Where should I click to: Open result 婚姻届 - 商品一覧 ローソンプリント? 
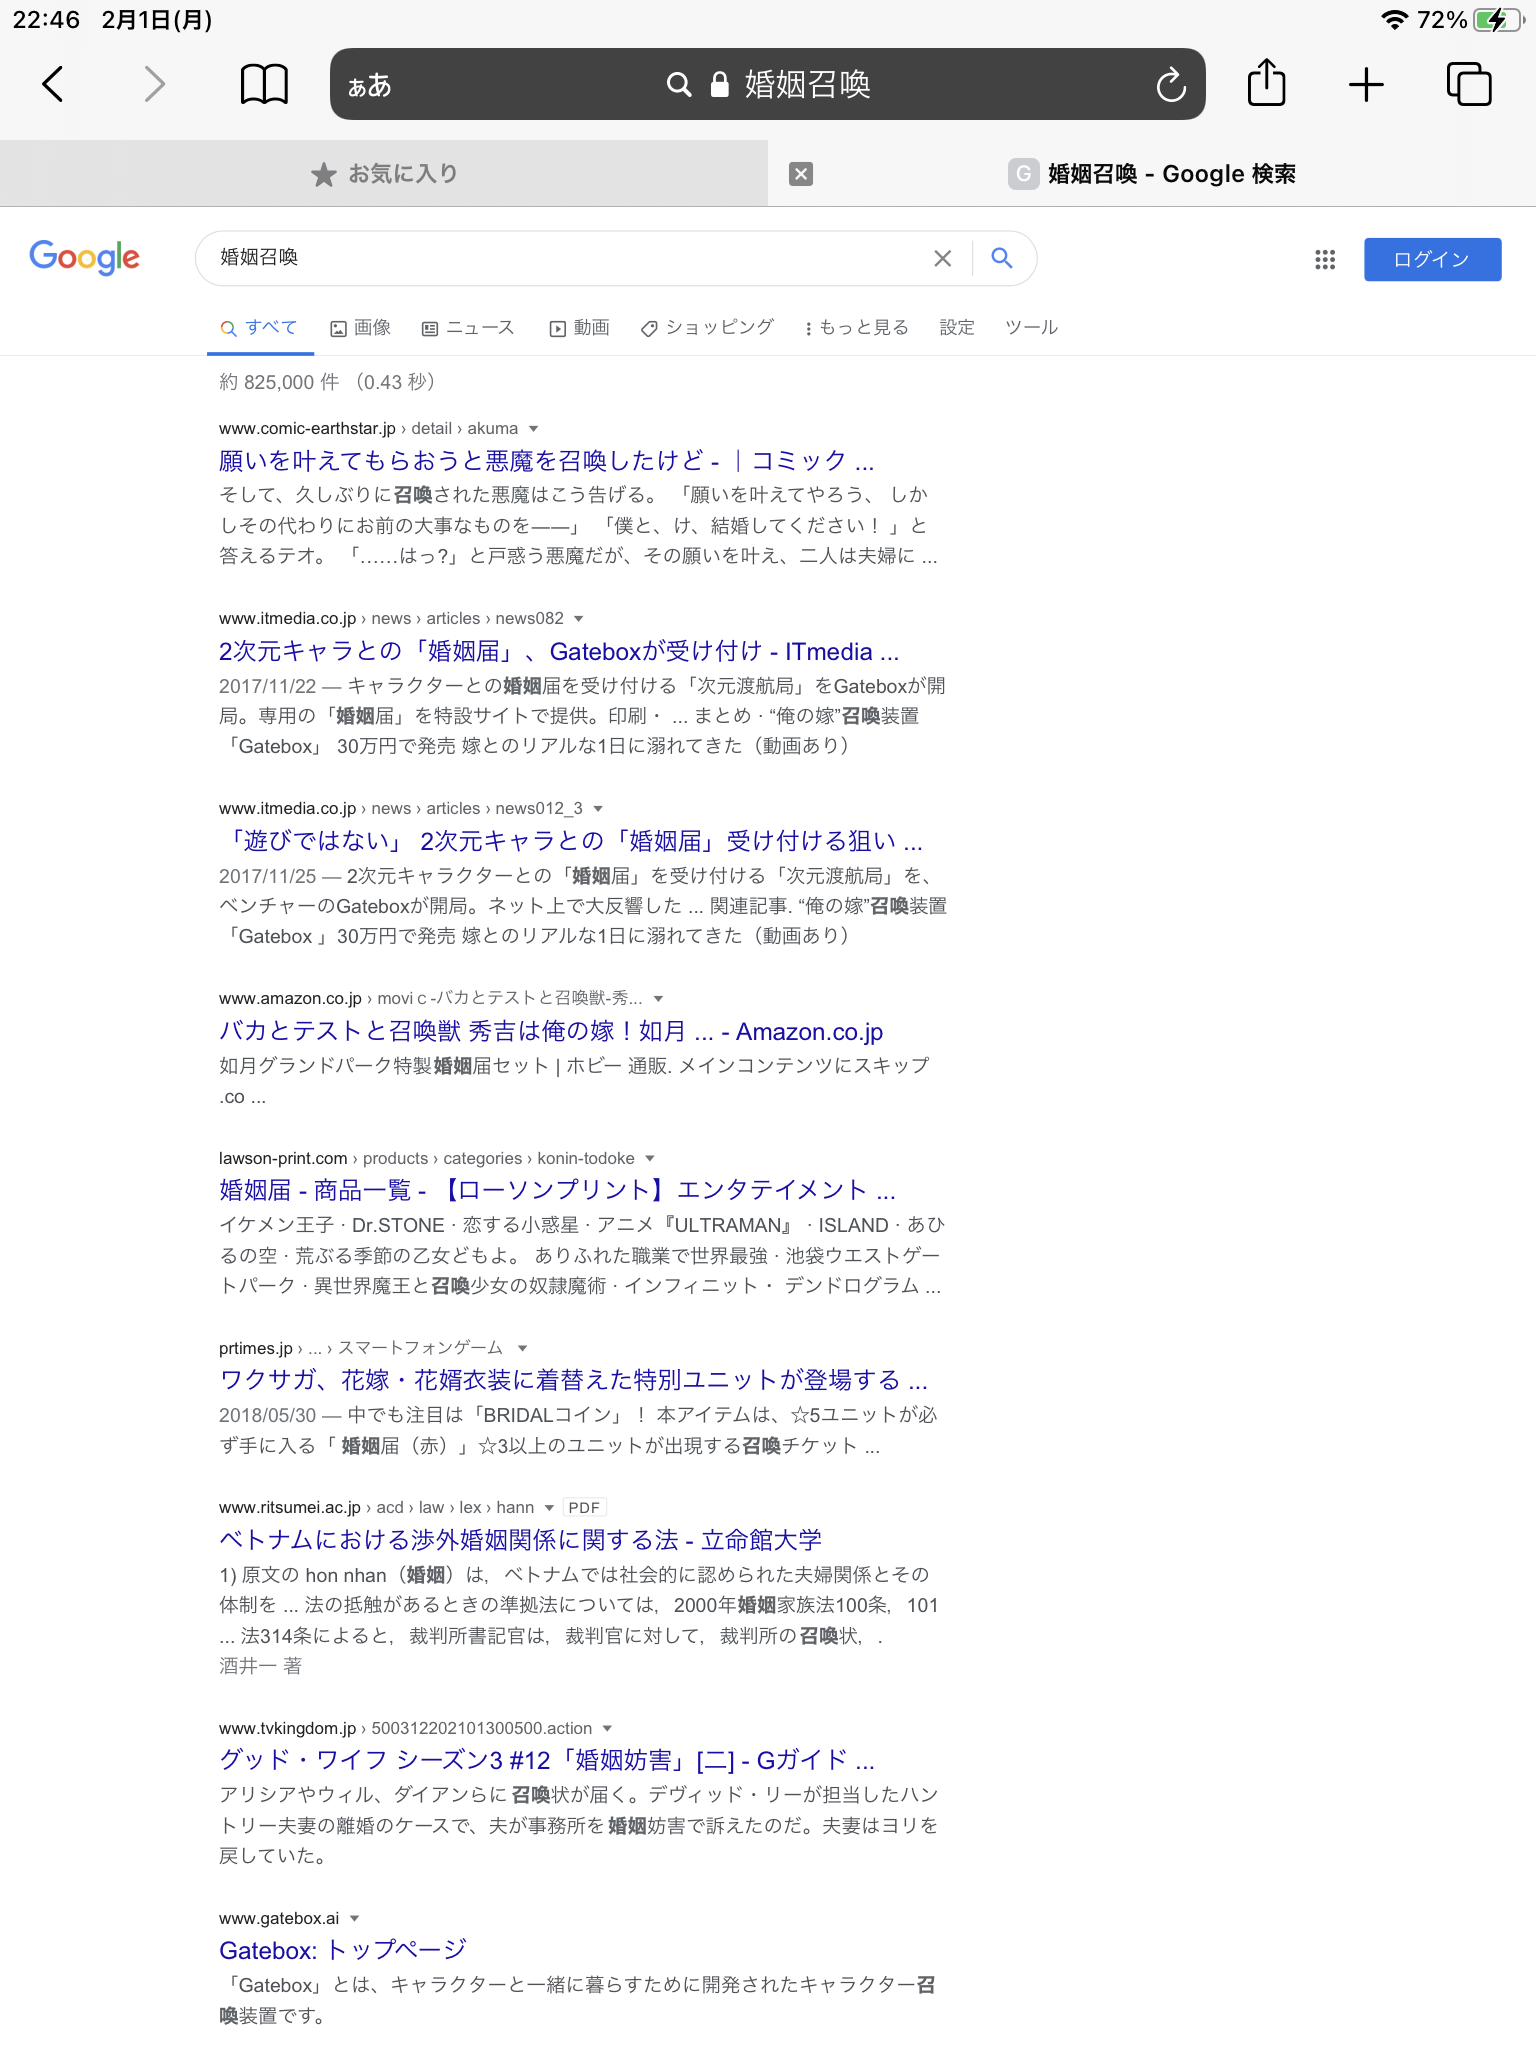[x=557, y=1190]
